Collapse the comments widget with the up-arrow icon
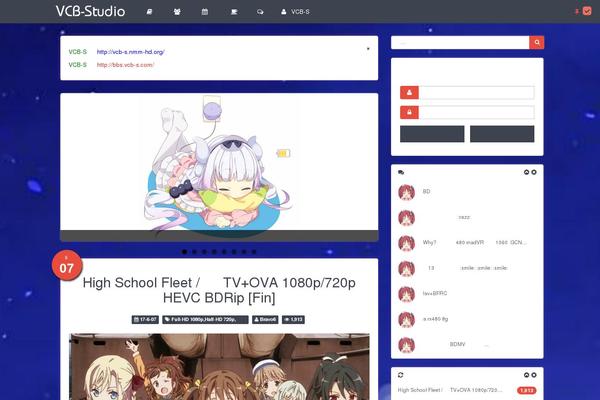Viewport: 600px width, 400px height. pos(527,172)
